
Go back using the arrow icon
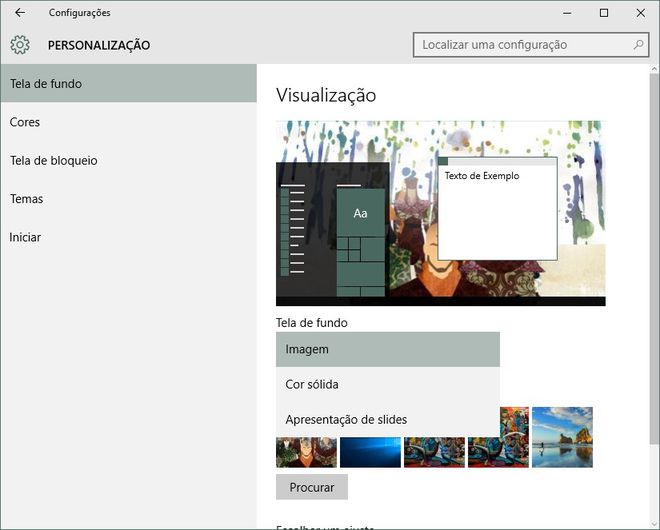pos(20,13)
